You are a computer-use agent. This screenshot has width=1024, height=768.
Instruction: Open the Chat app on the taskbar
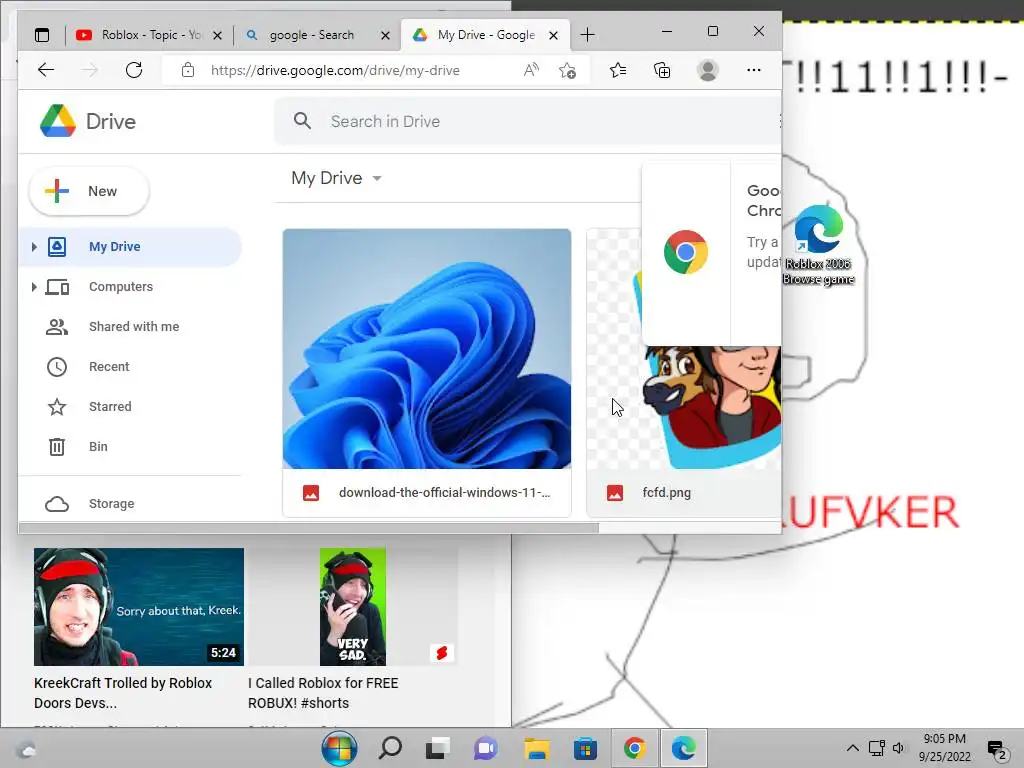click(486, 748)
